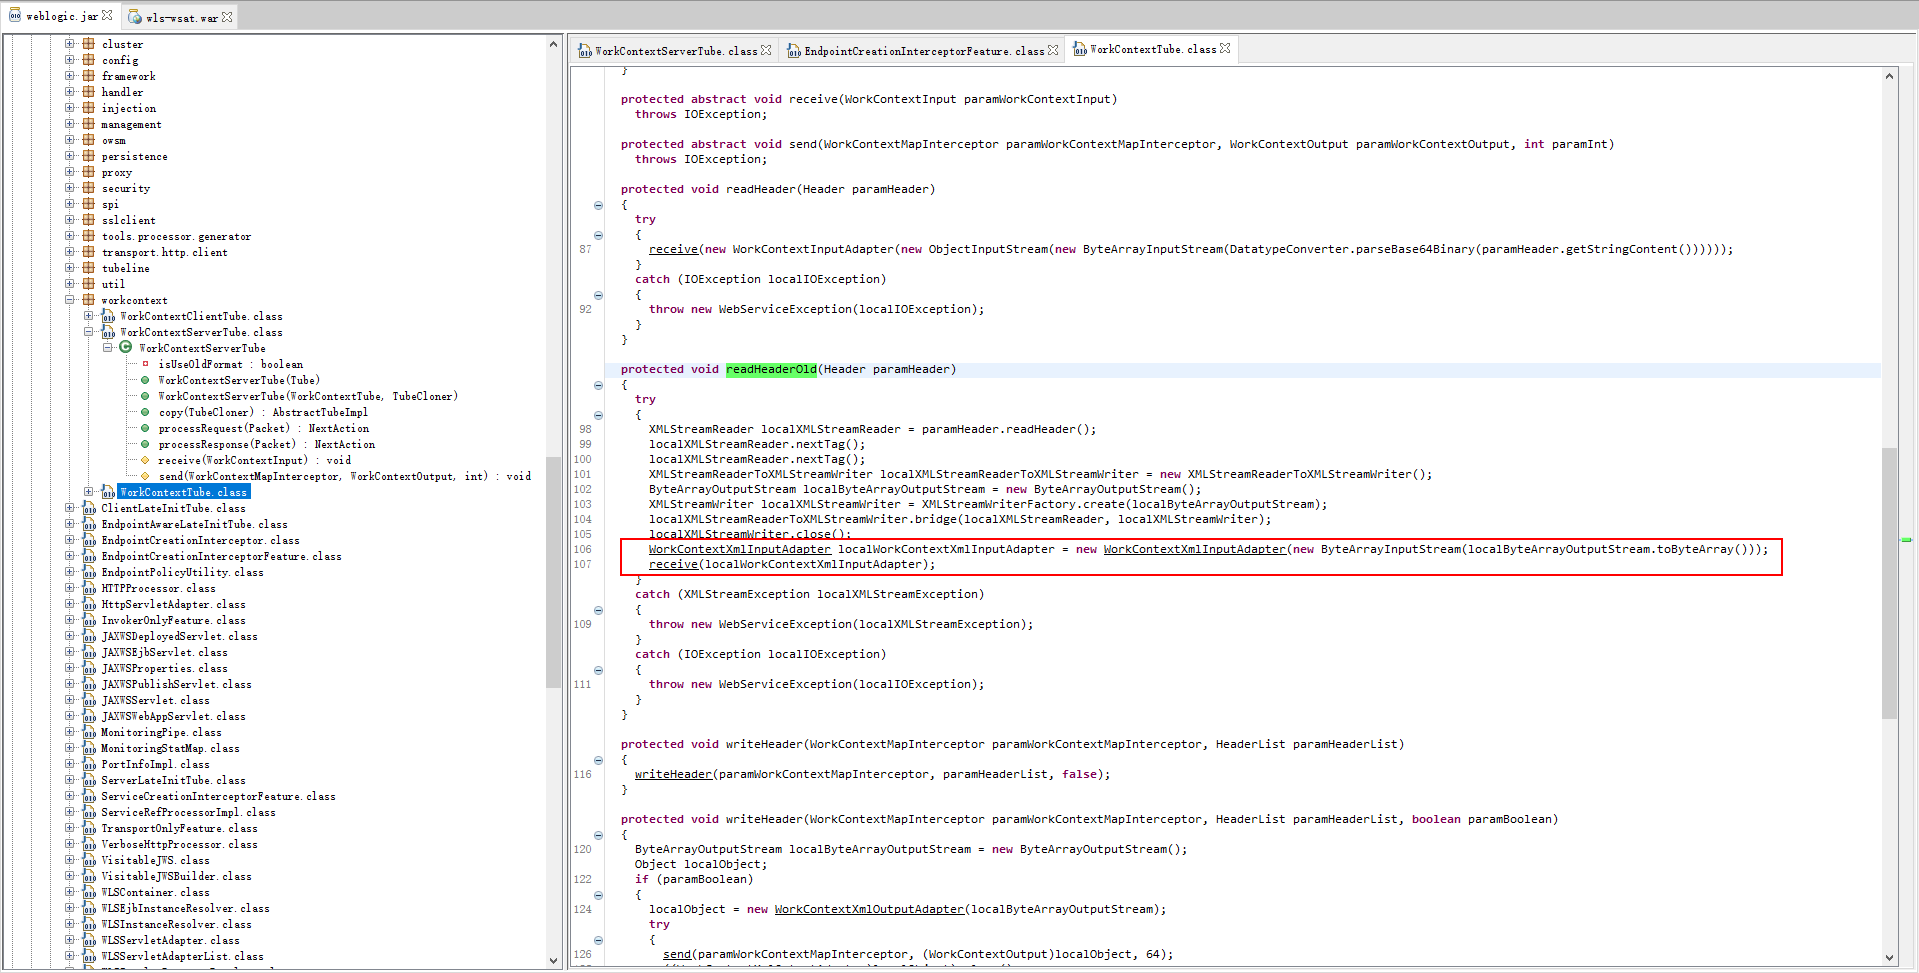Screen dimensions: 1919x973
Task: Click the WLSContainer.class file icon
Action: (89, 892)
